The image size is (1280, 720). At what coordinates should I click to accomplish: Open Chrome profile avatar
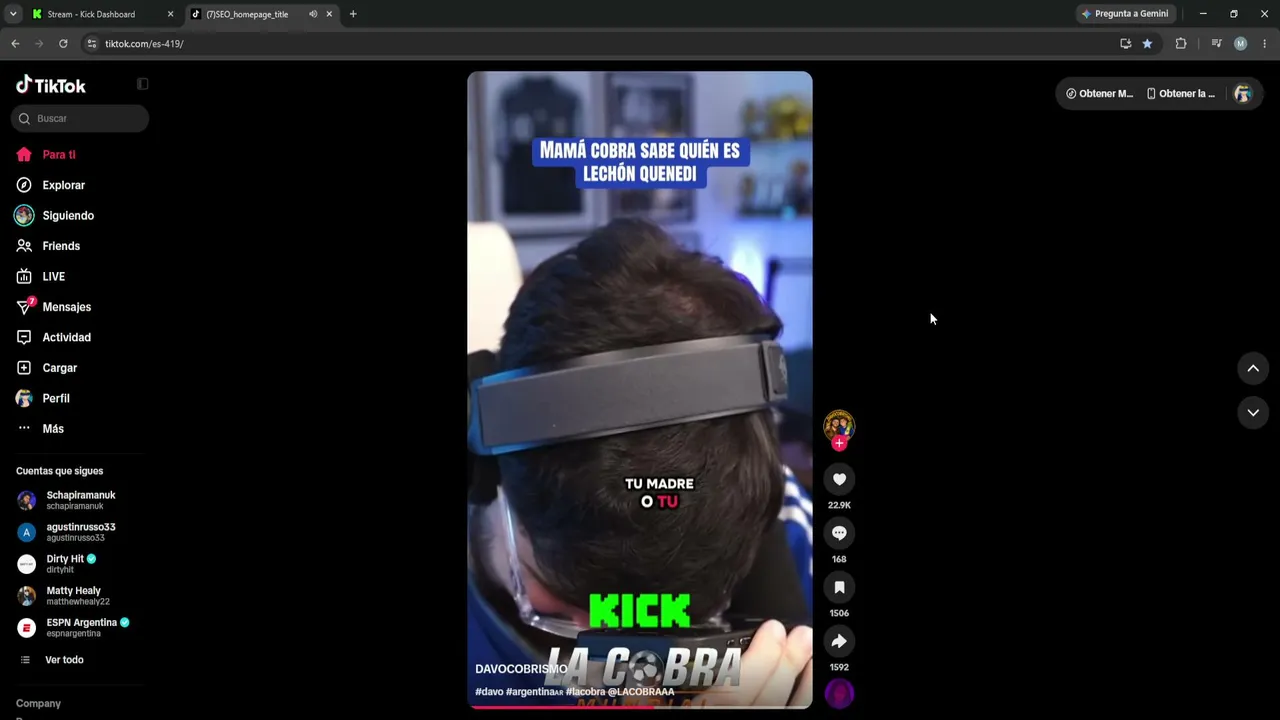coord(1241,44)
